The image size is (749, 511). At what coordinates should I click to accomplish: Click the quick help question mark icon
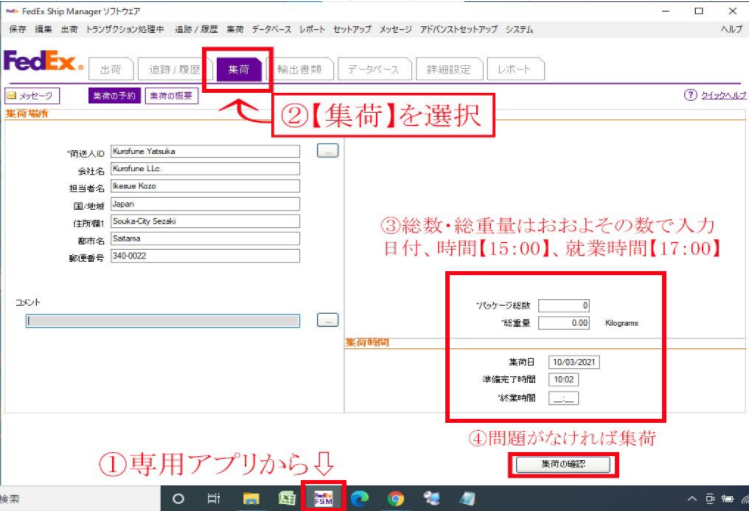tap(690, 95)
